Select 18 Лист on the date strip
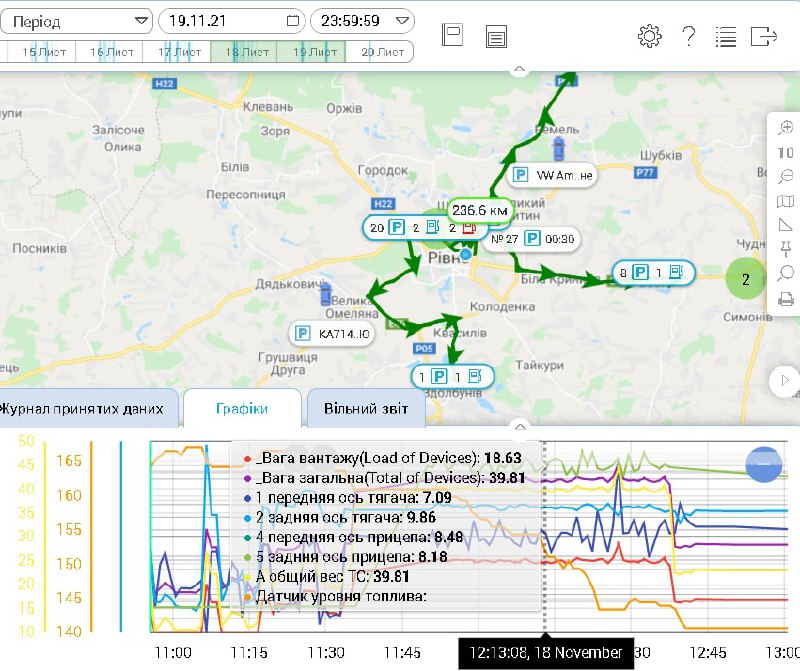800x671 pixels. [x=246, y=52]
